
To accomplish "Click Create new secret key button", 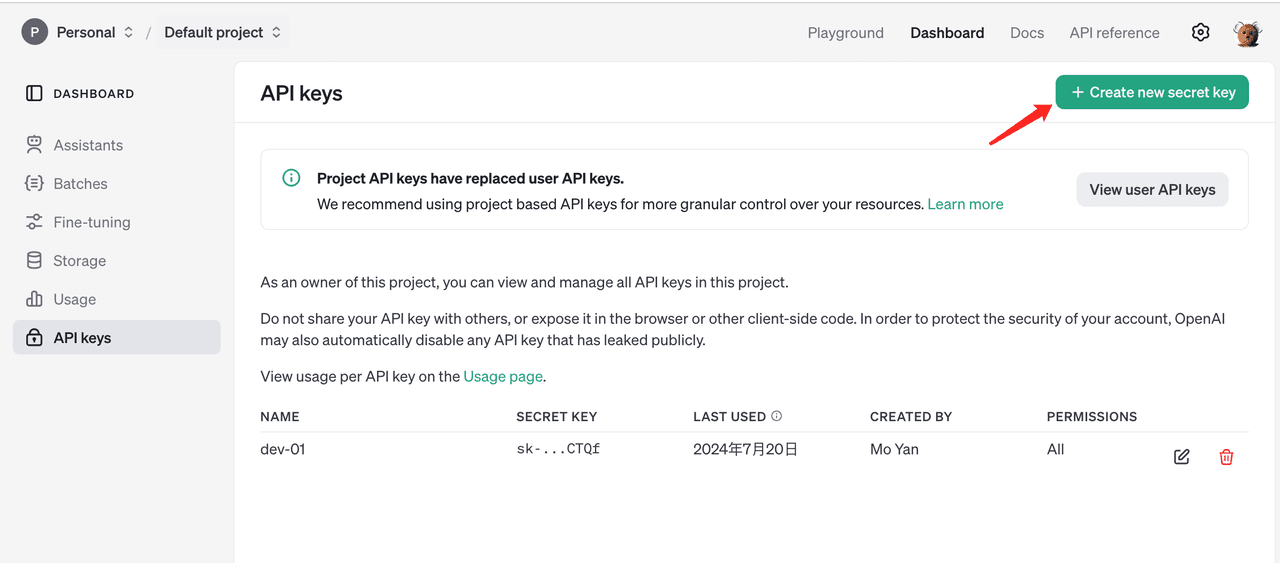I will [1152, 92].
